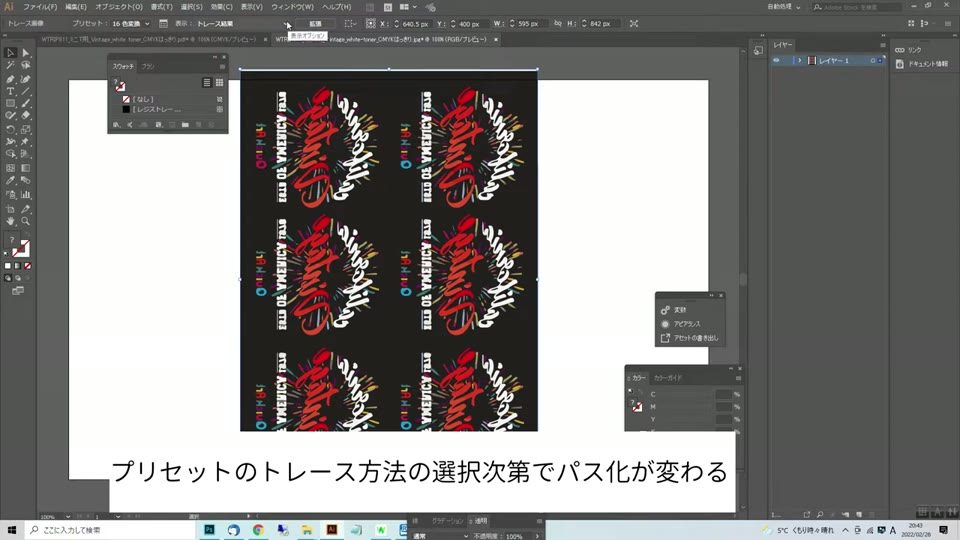This screenshot has height=540, width=960.
Task: Select the Rotate tool
Action: click(10, 130)
